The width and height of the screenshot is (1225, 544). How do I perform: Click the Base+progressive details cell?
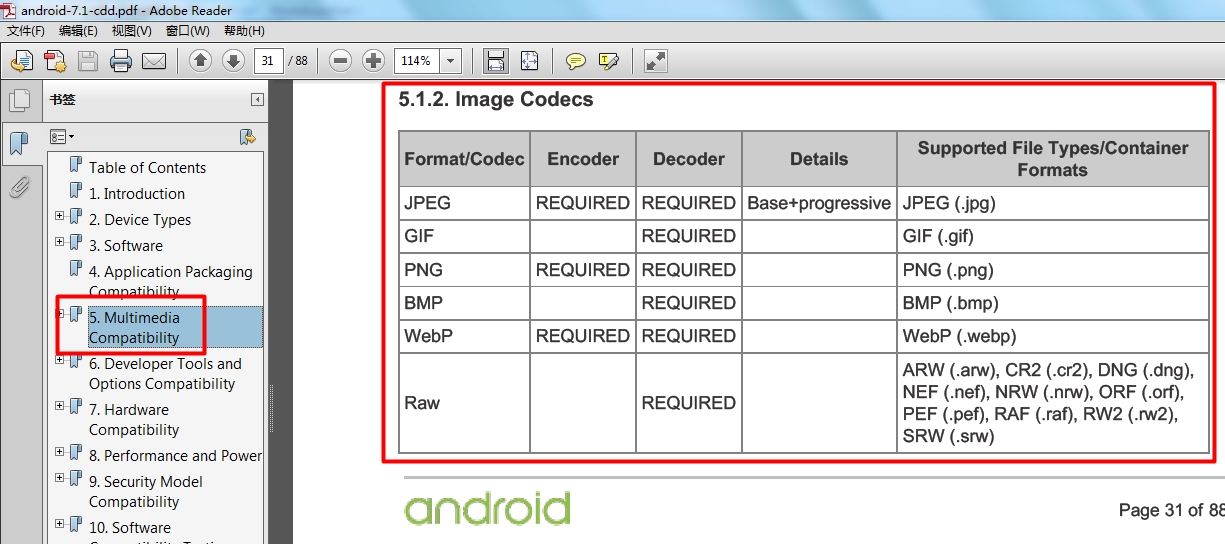click(819, 203)
